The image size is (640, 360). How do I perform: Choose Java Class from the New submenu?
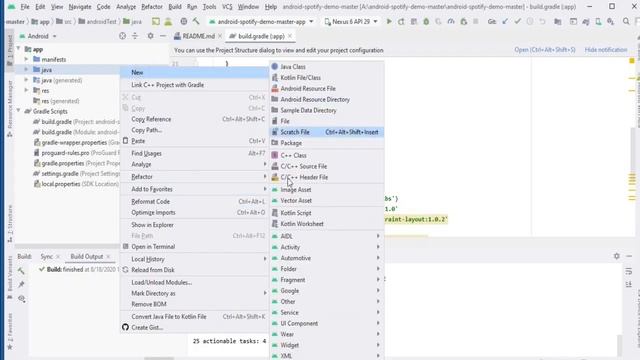[327, 67]
